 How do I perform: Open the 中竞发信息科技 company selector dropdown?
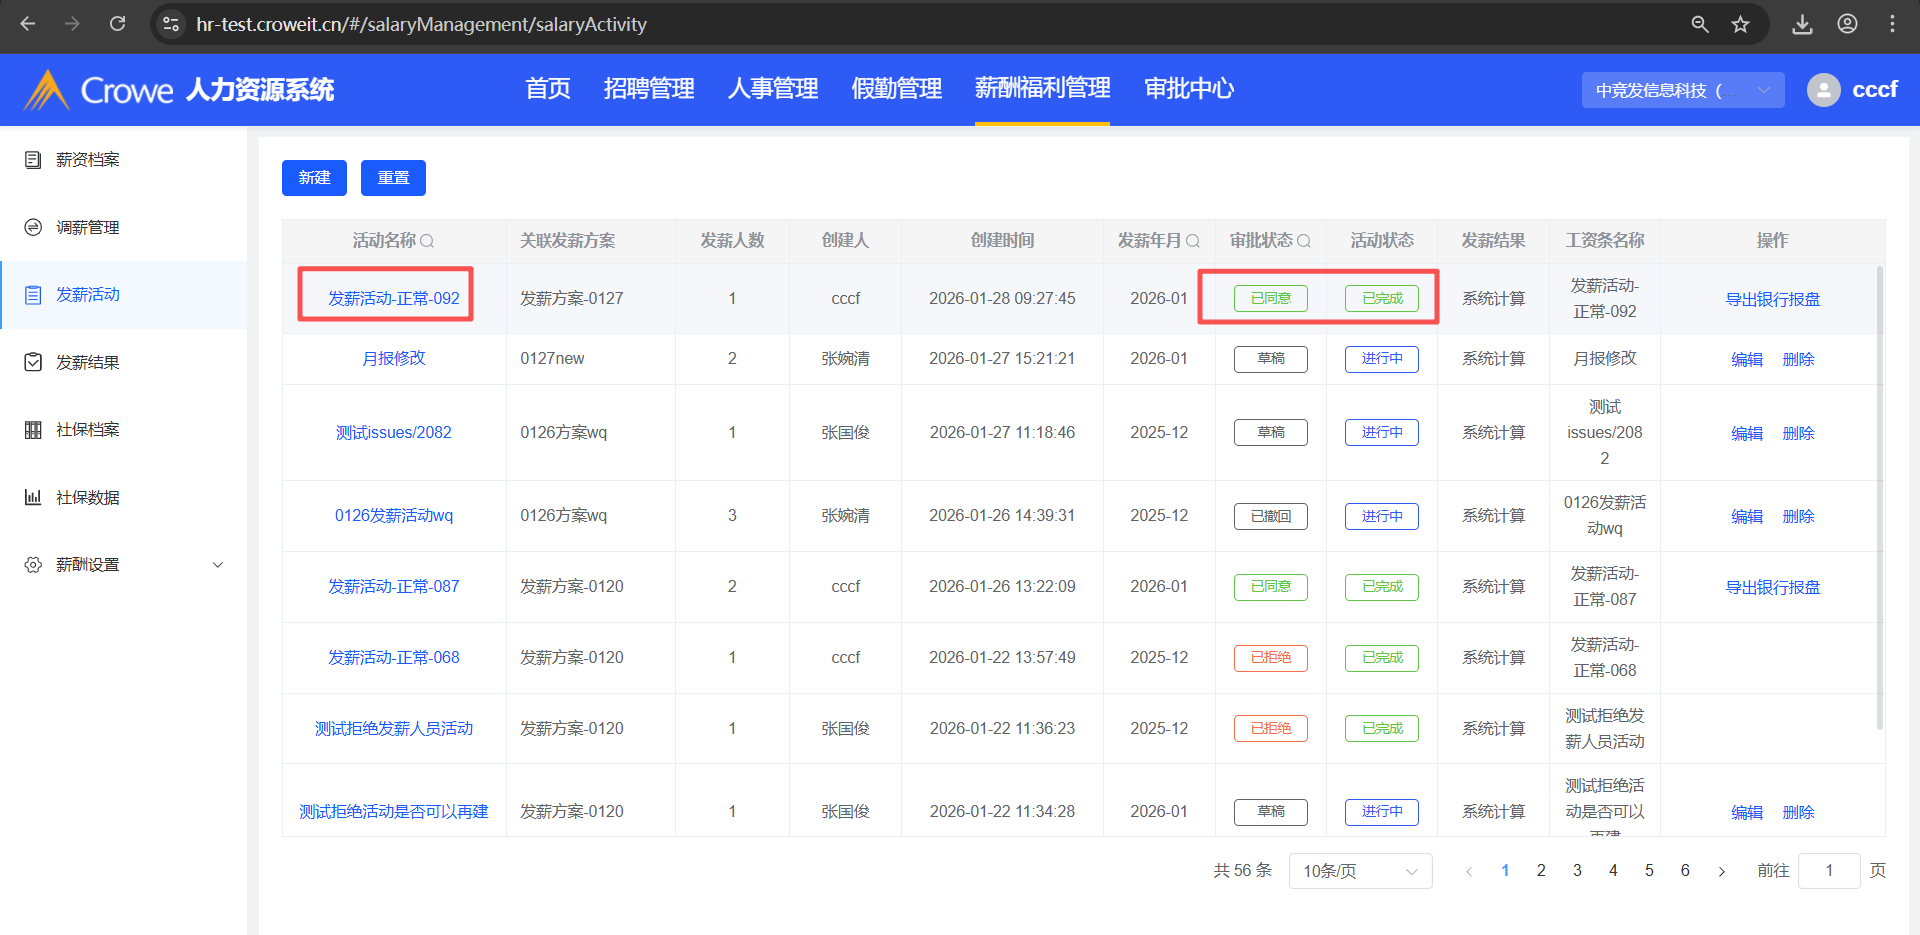point(1682,90)
